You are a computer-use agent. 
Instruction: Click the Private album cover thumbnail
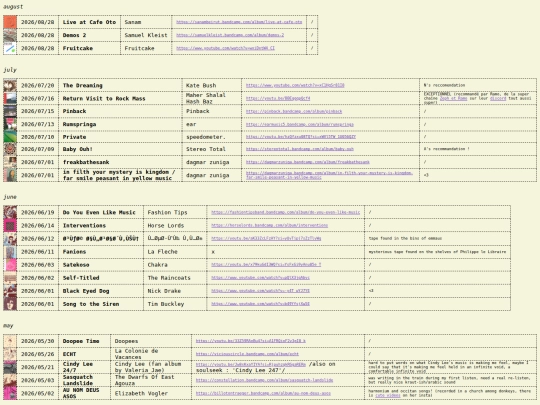[x=10, y=137]
